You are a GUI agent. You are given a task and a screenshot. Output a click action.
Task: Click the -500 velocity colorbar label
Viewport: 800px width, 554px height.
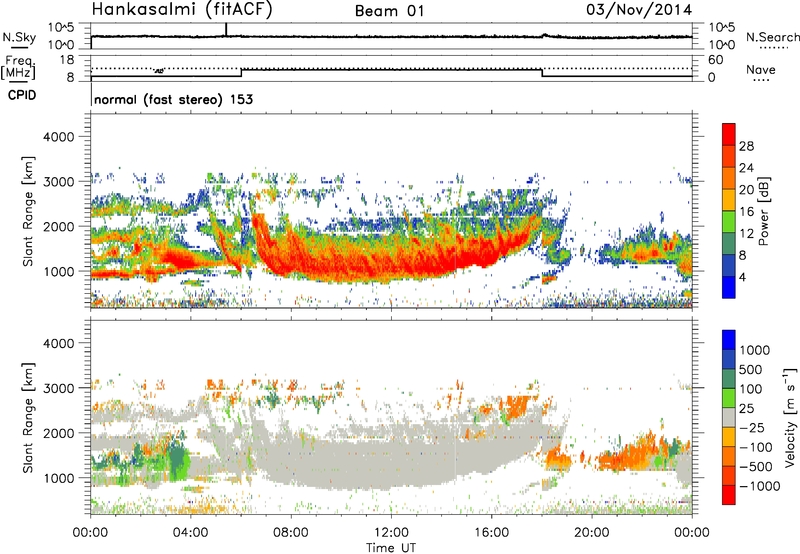pyautogui.click(x=756, y=466)
